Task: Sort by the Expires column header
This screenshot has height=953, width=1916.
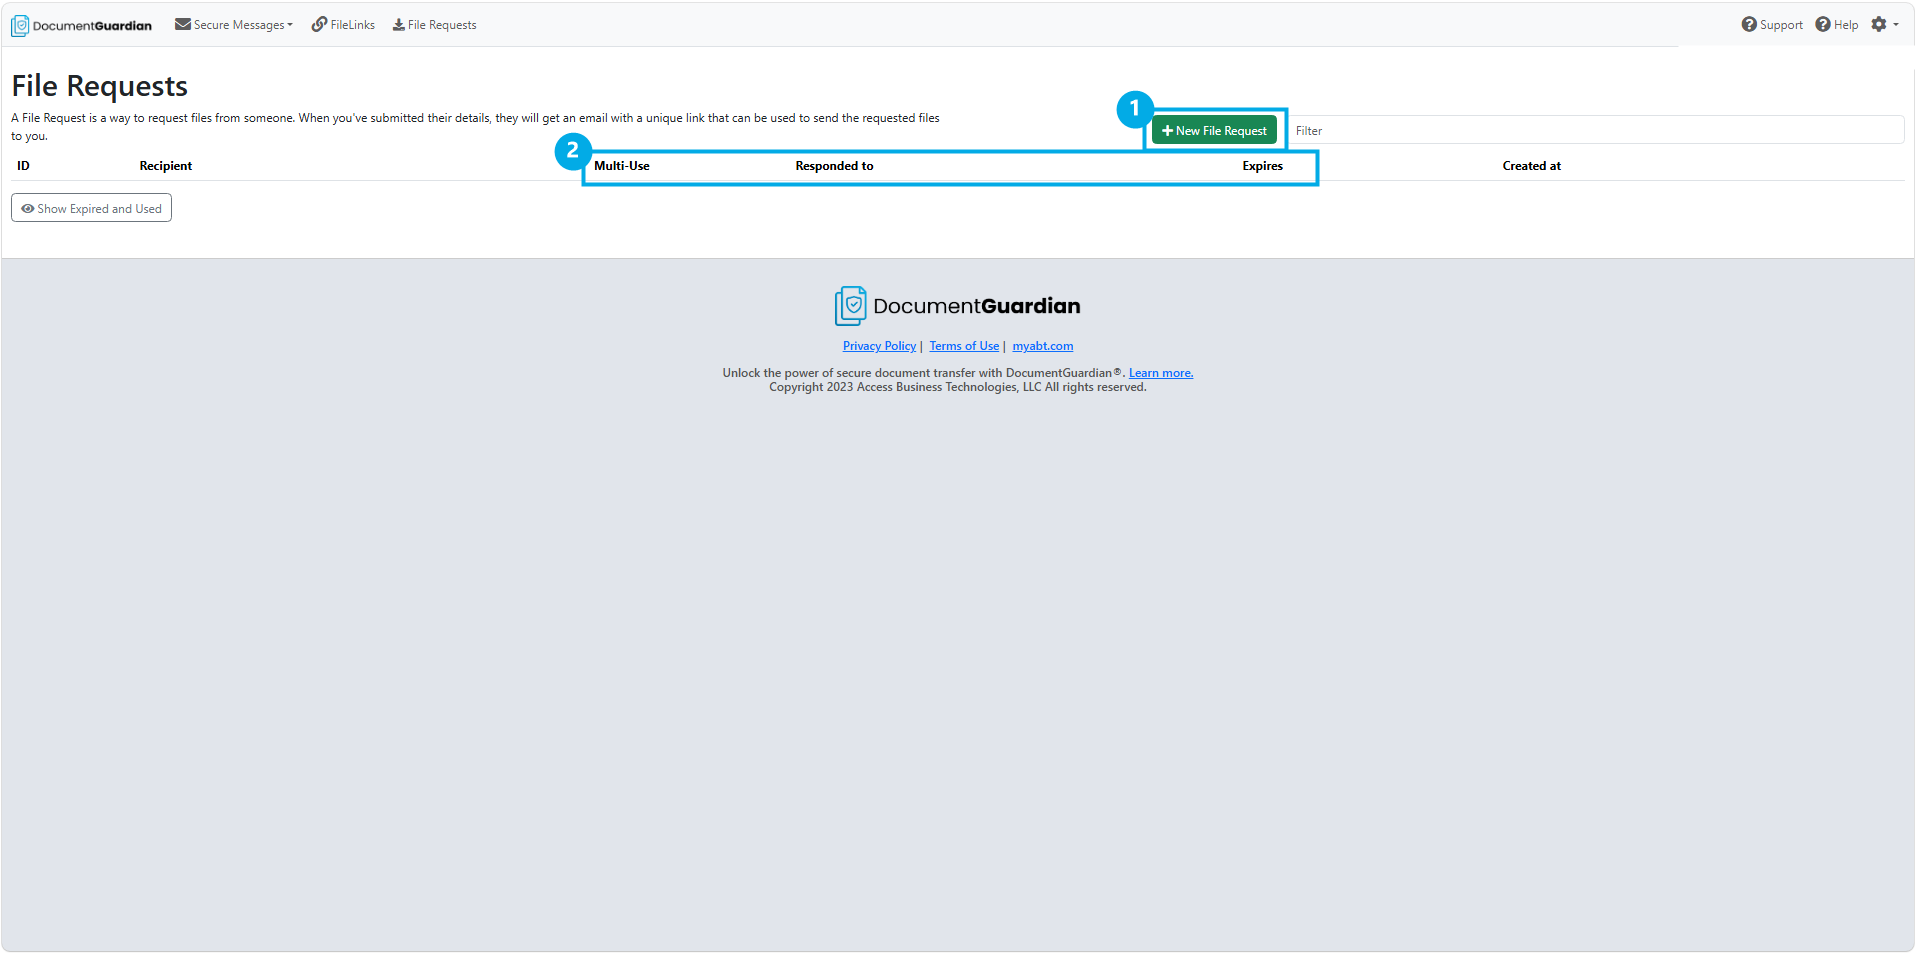Action: click(1262, 166)
